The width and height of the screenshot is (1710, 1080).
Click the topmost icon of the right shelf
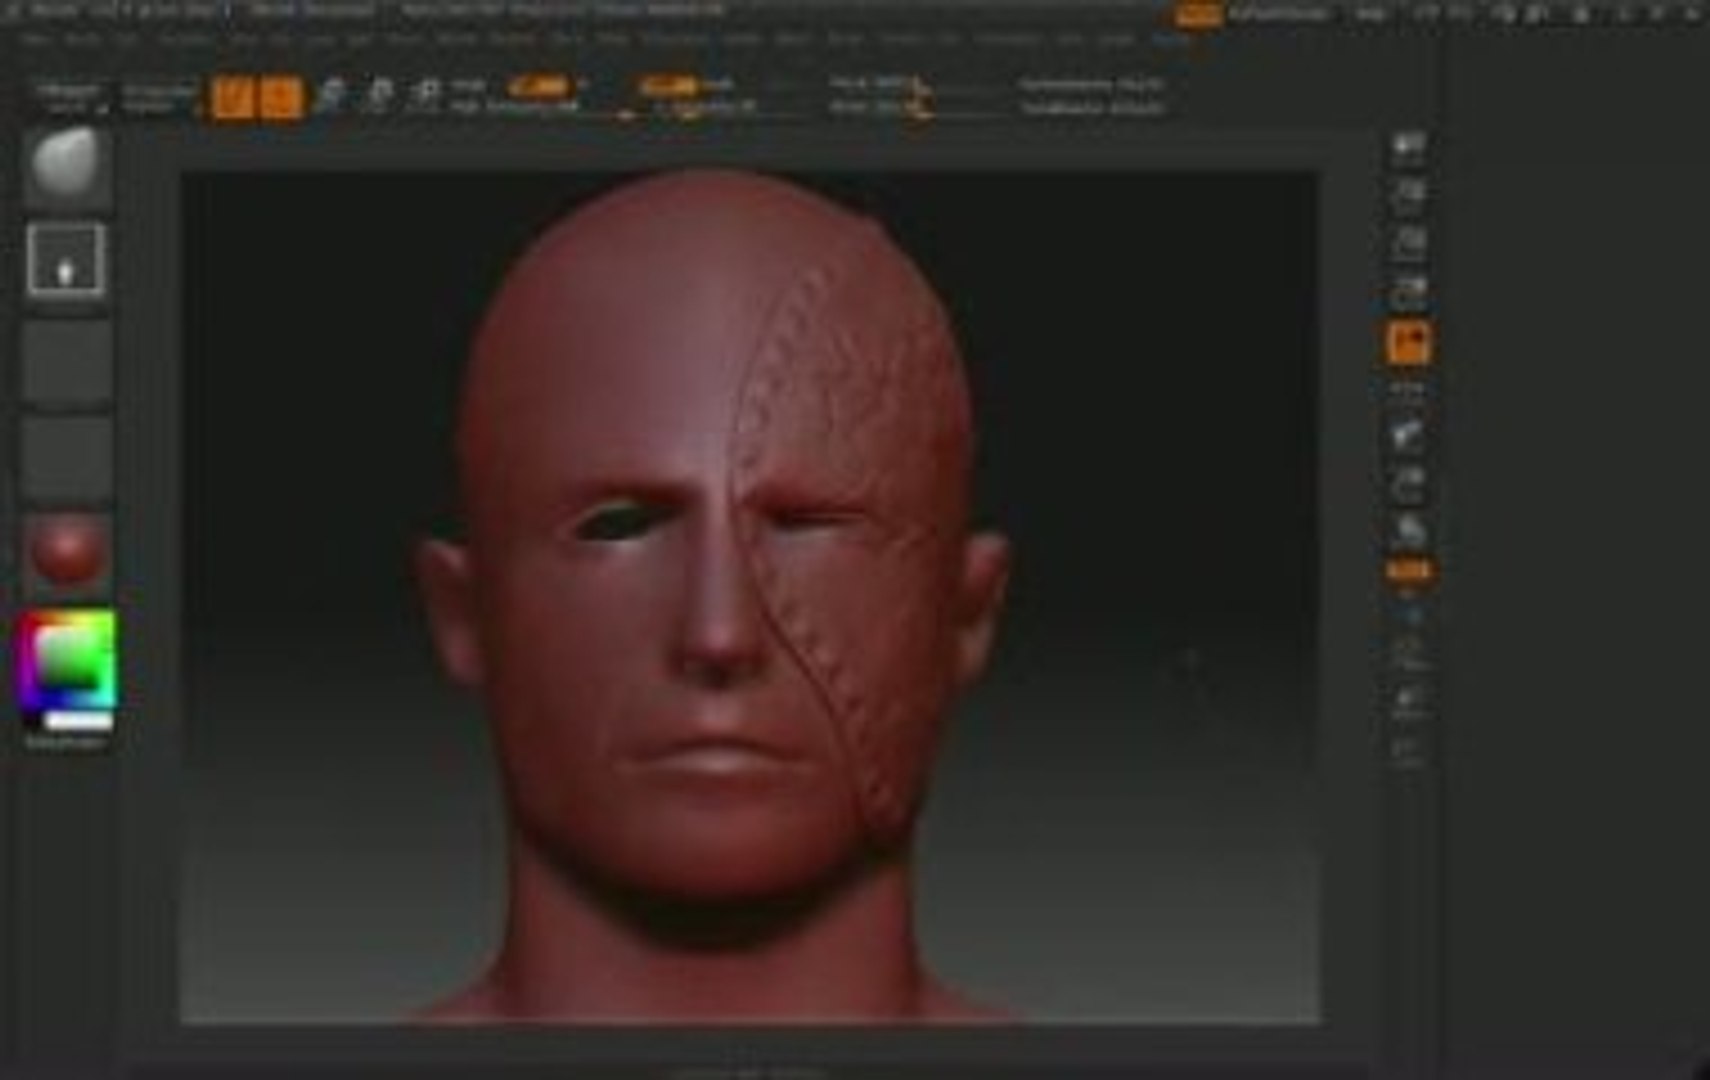1408,148
